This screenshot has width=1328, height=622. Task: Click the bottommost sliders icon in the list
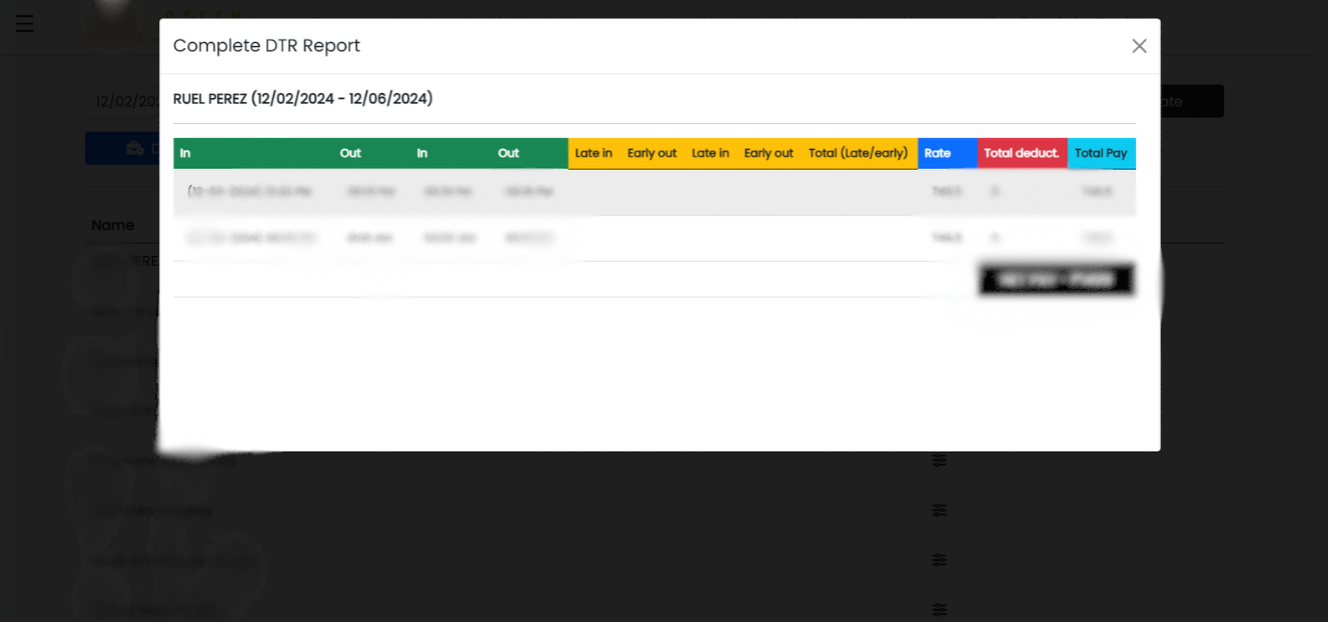[x=939, y=609]
